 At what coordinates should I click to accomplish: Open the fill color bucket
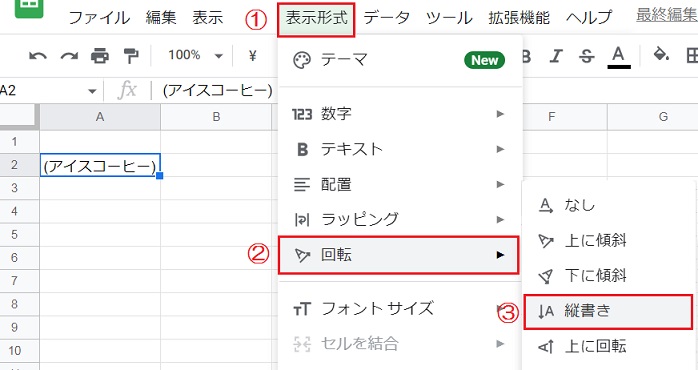[x=661, y=55]
